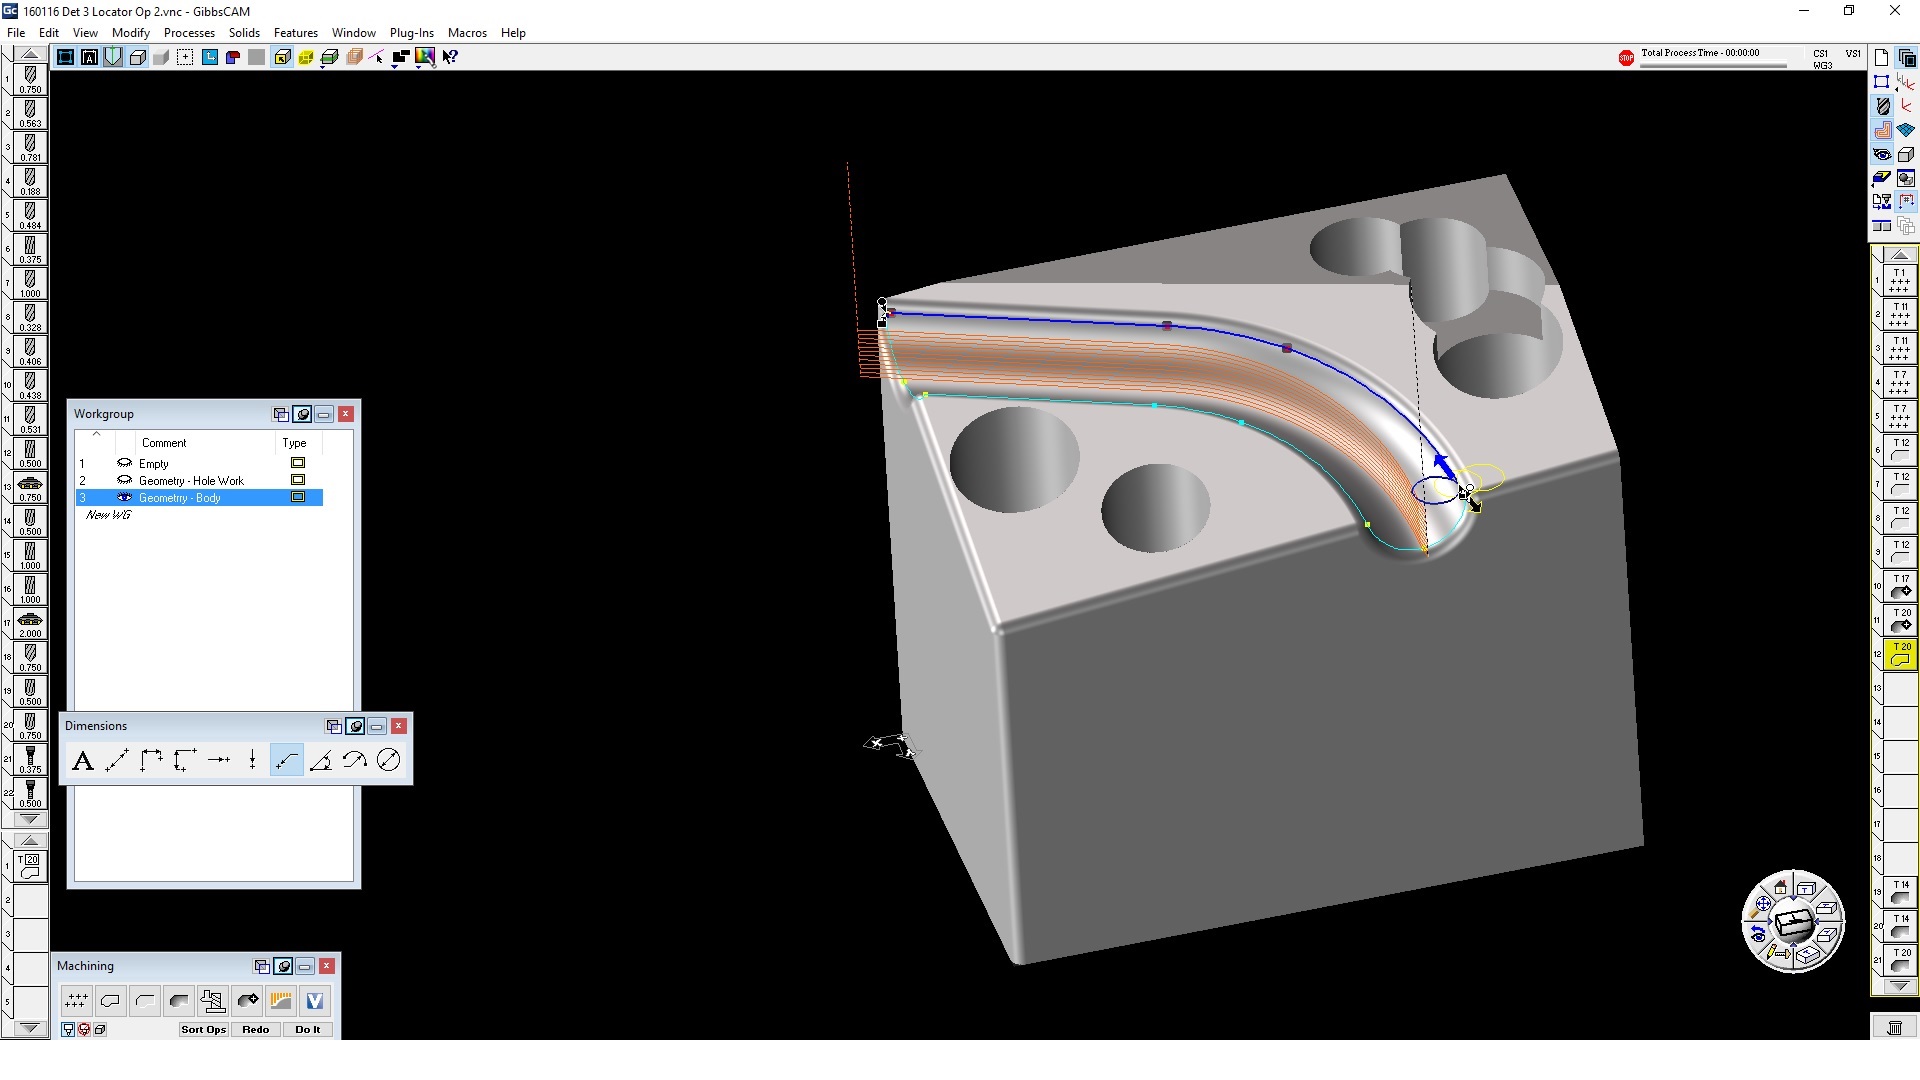
Task: Open dropdown arrow under shading mode toolbar icon
Action: click(322, 66)
